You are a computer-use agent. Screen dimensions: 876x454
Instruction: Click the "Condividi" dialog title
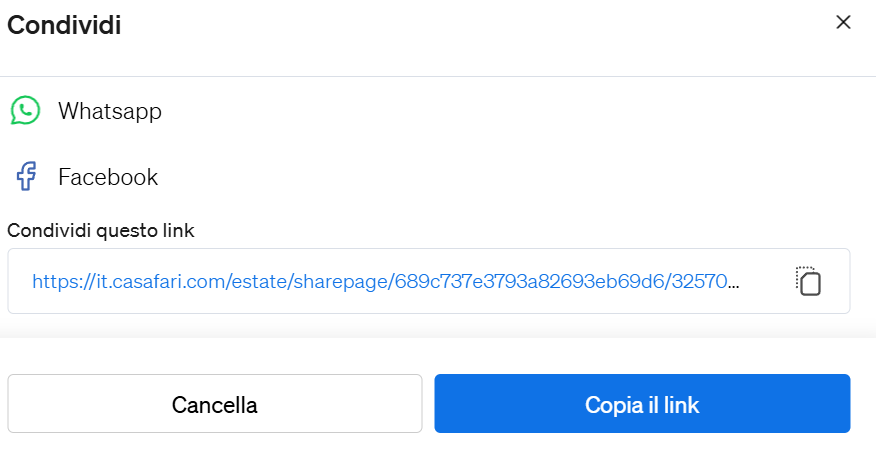[x=64, y=25]
